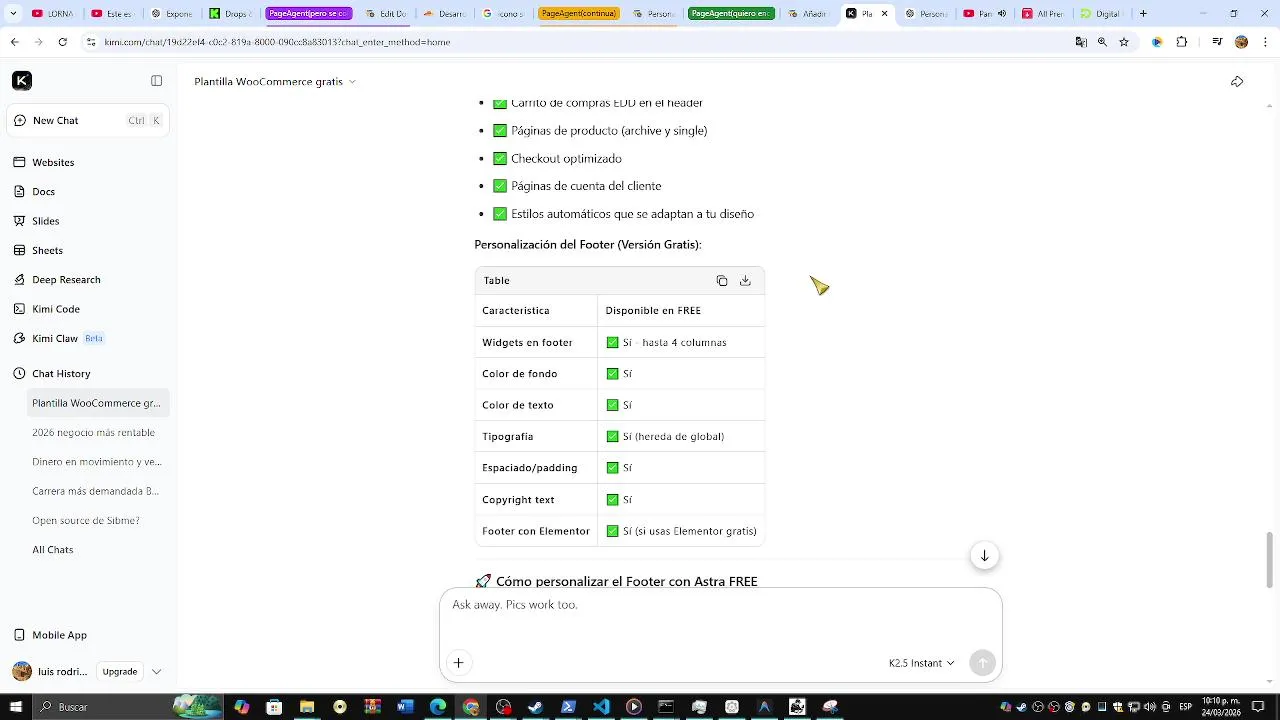Open the 'PageAgent(continua)' tab group
Viewport: 1280px width, 720px height.
[579, 14]
